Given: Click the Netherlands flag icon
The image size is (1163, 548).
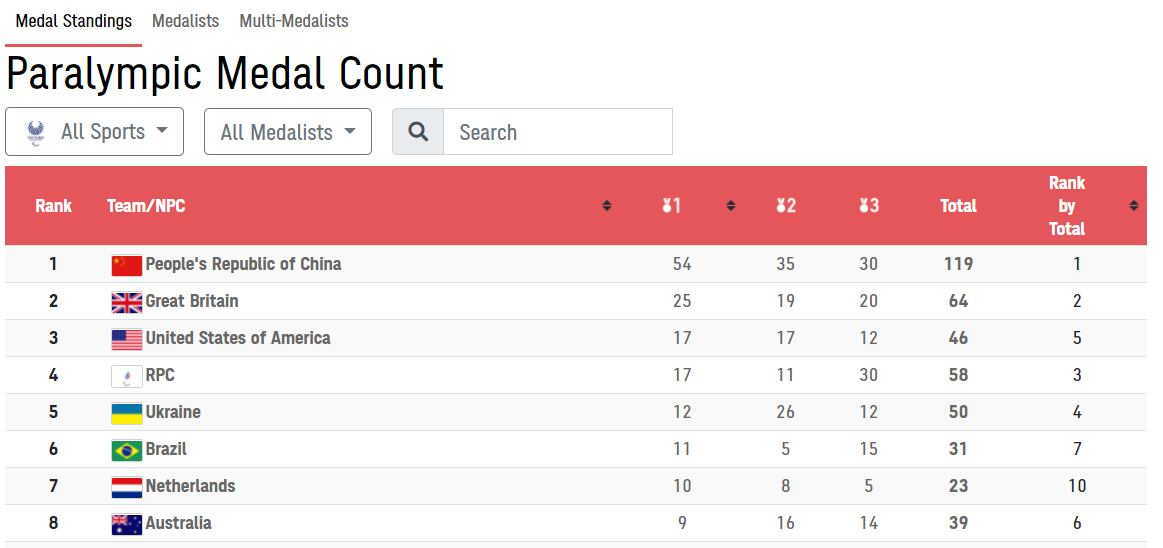Looking at the screenshot, I should click(x=127, y=487).
